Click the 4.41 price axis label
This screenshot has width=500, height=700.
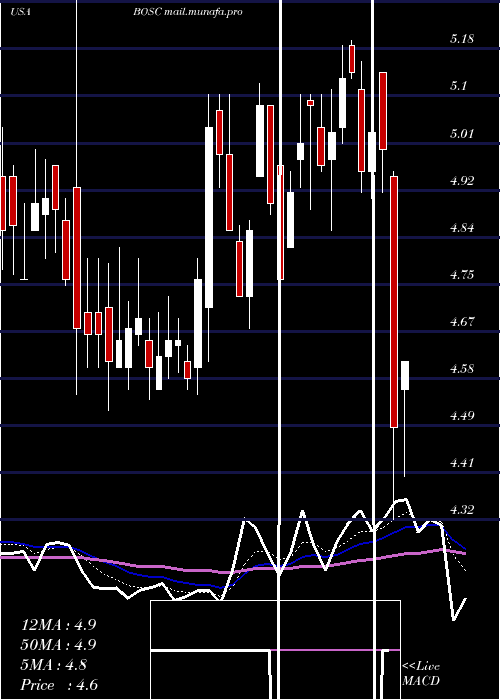462,463
